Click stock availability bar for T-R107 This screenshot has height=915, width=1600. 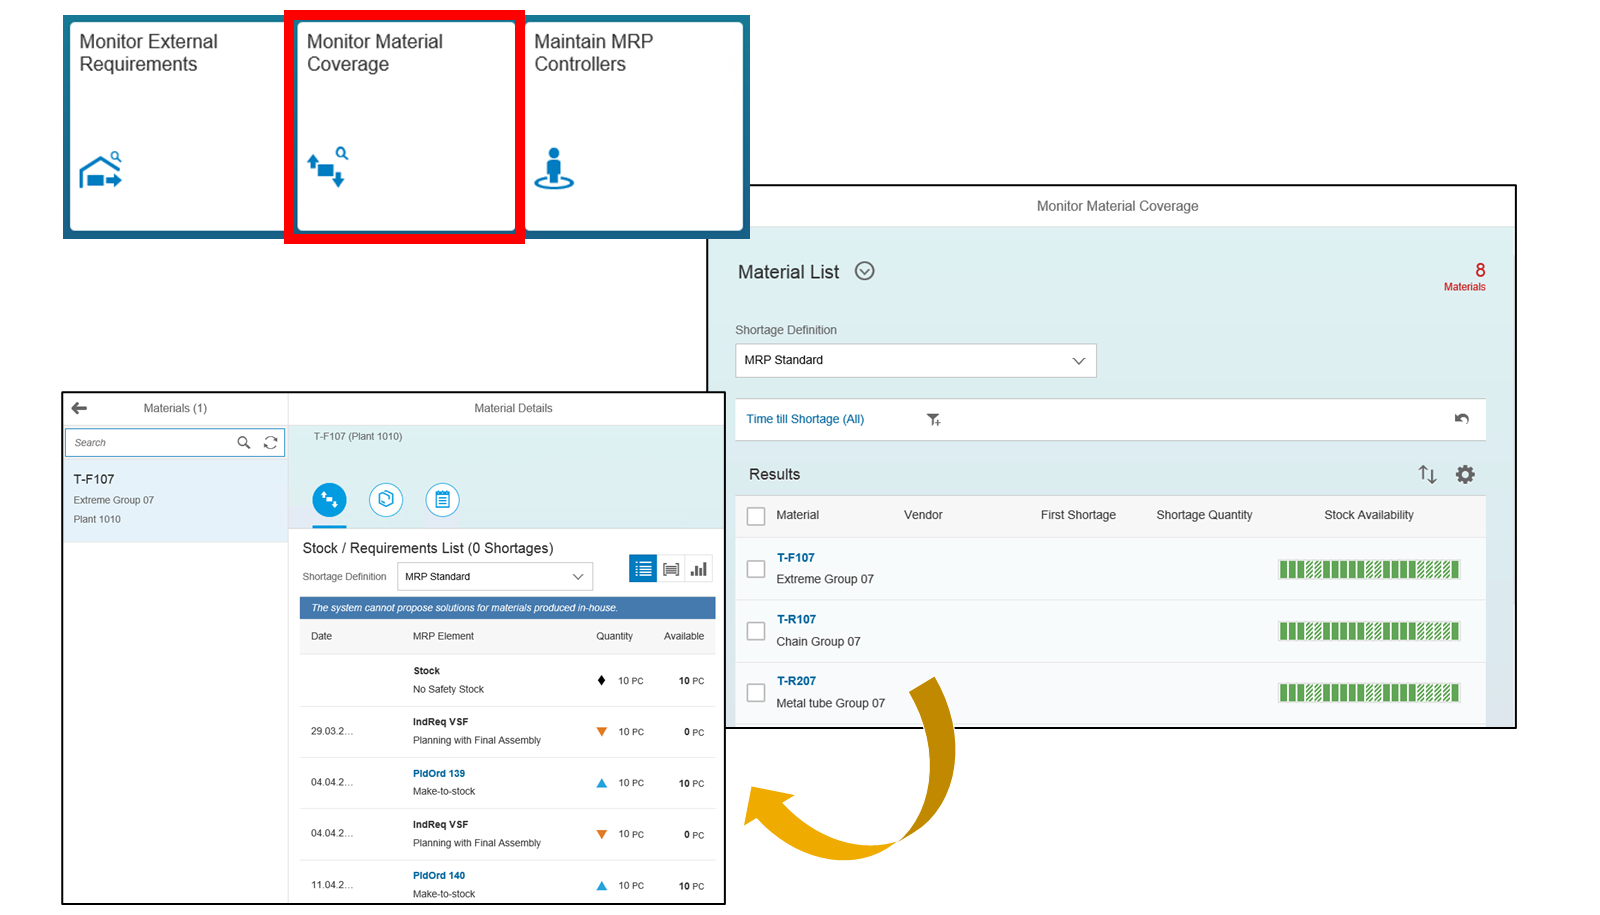[x=1369, y=631]
